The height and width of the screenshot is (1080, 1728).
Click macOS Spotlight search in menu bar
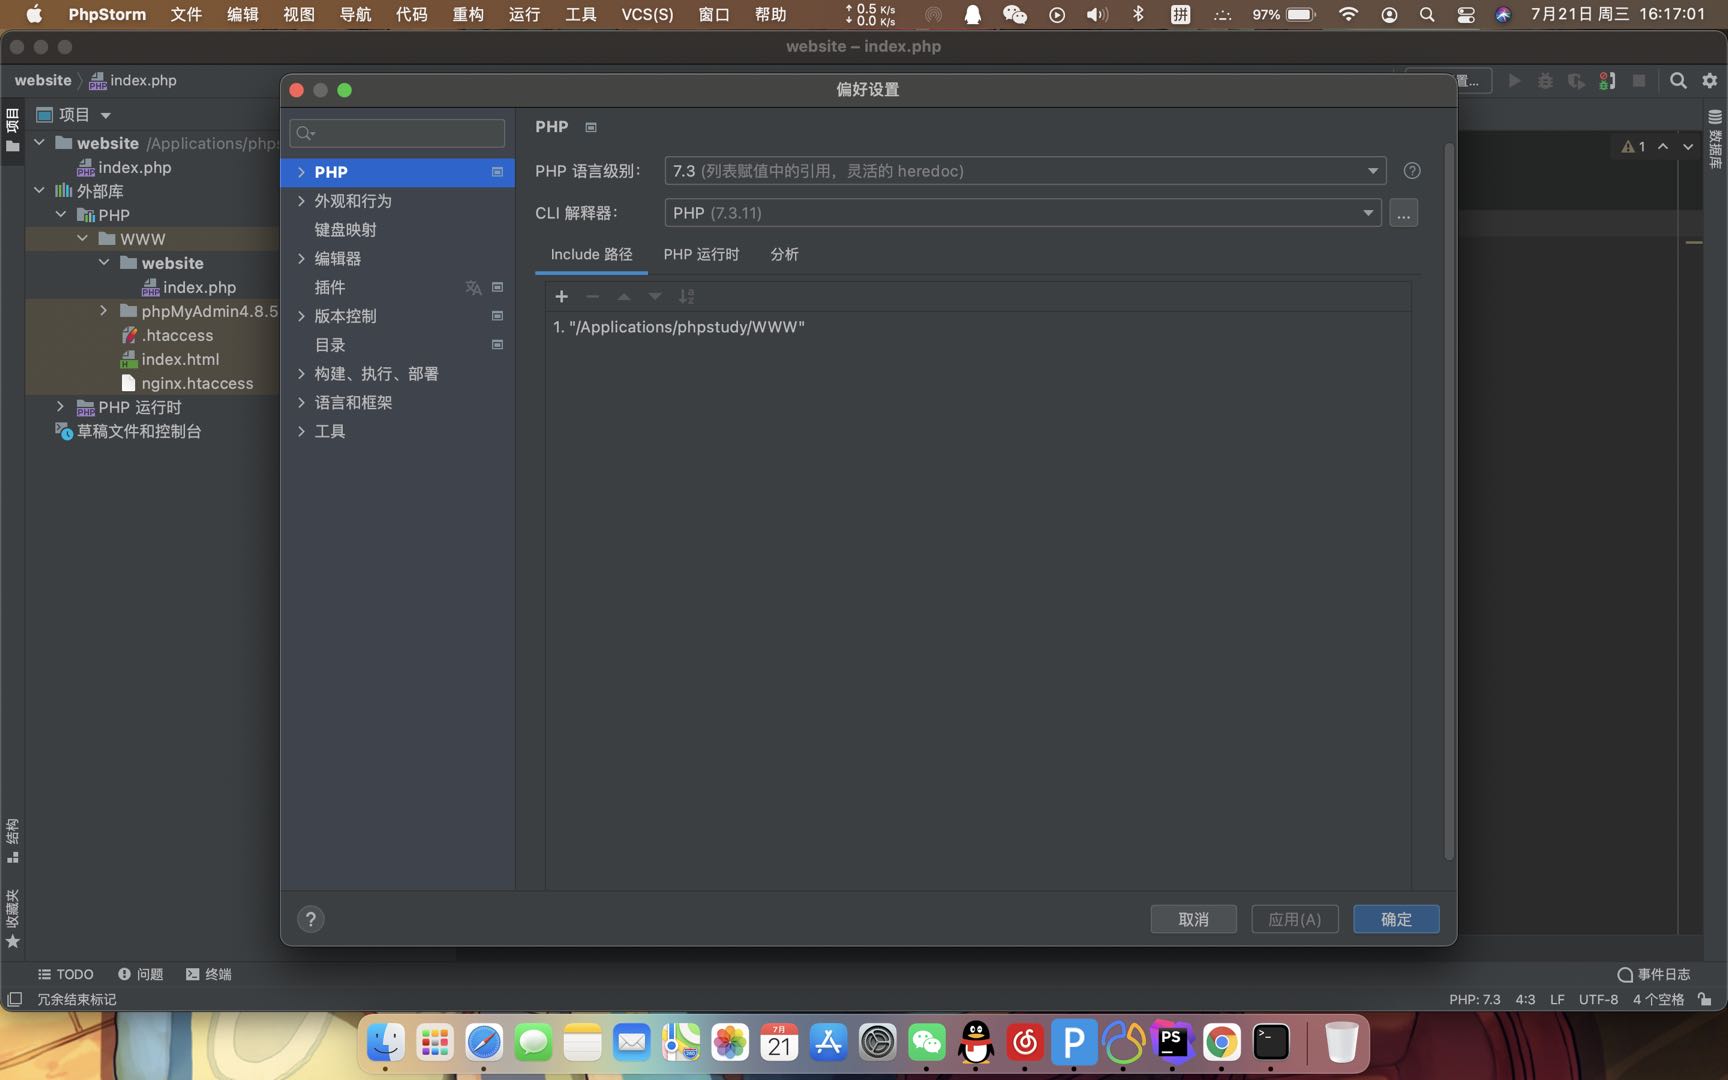pyautogui.click(x=1427, y=15)
